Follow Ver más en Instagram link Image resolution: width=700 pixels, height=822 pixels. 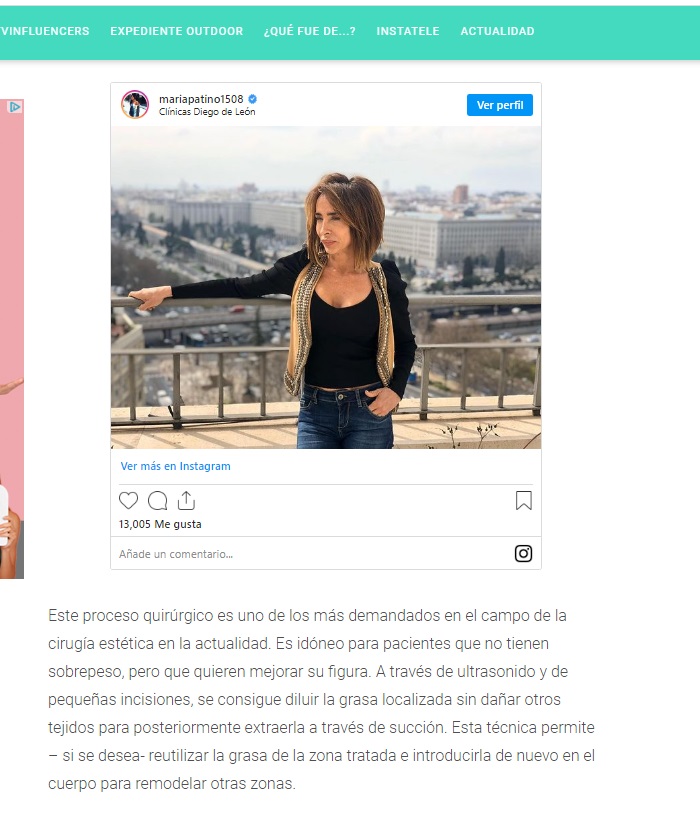tap(176, 466)
